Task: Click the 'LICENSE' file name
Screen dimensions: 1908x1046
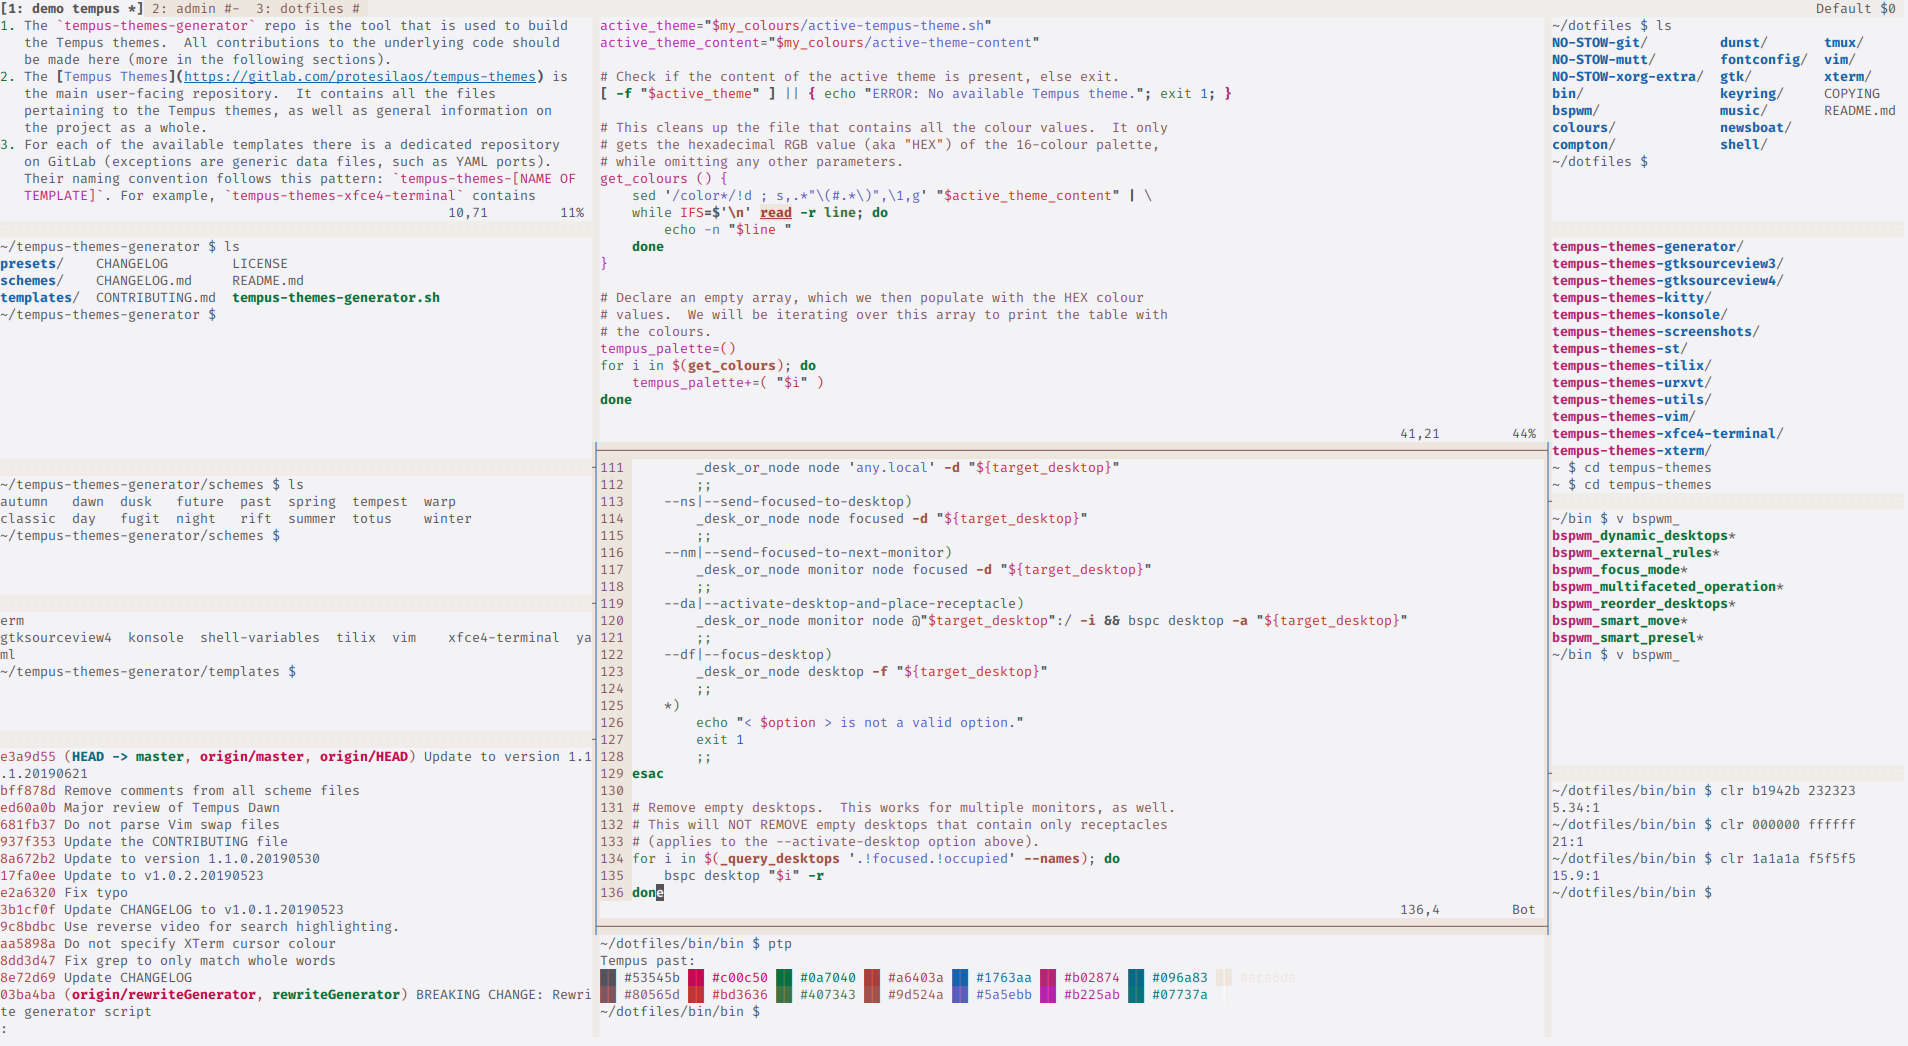Action: click(x=260, y=264)
